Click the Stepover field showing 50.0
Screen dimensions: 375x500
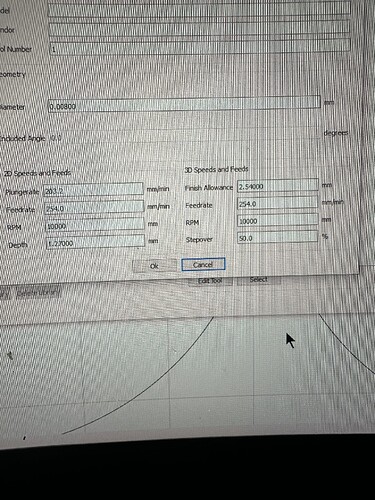[x=277, y=237]
